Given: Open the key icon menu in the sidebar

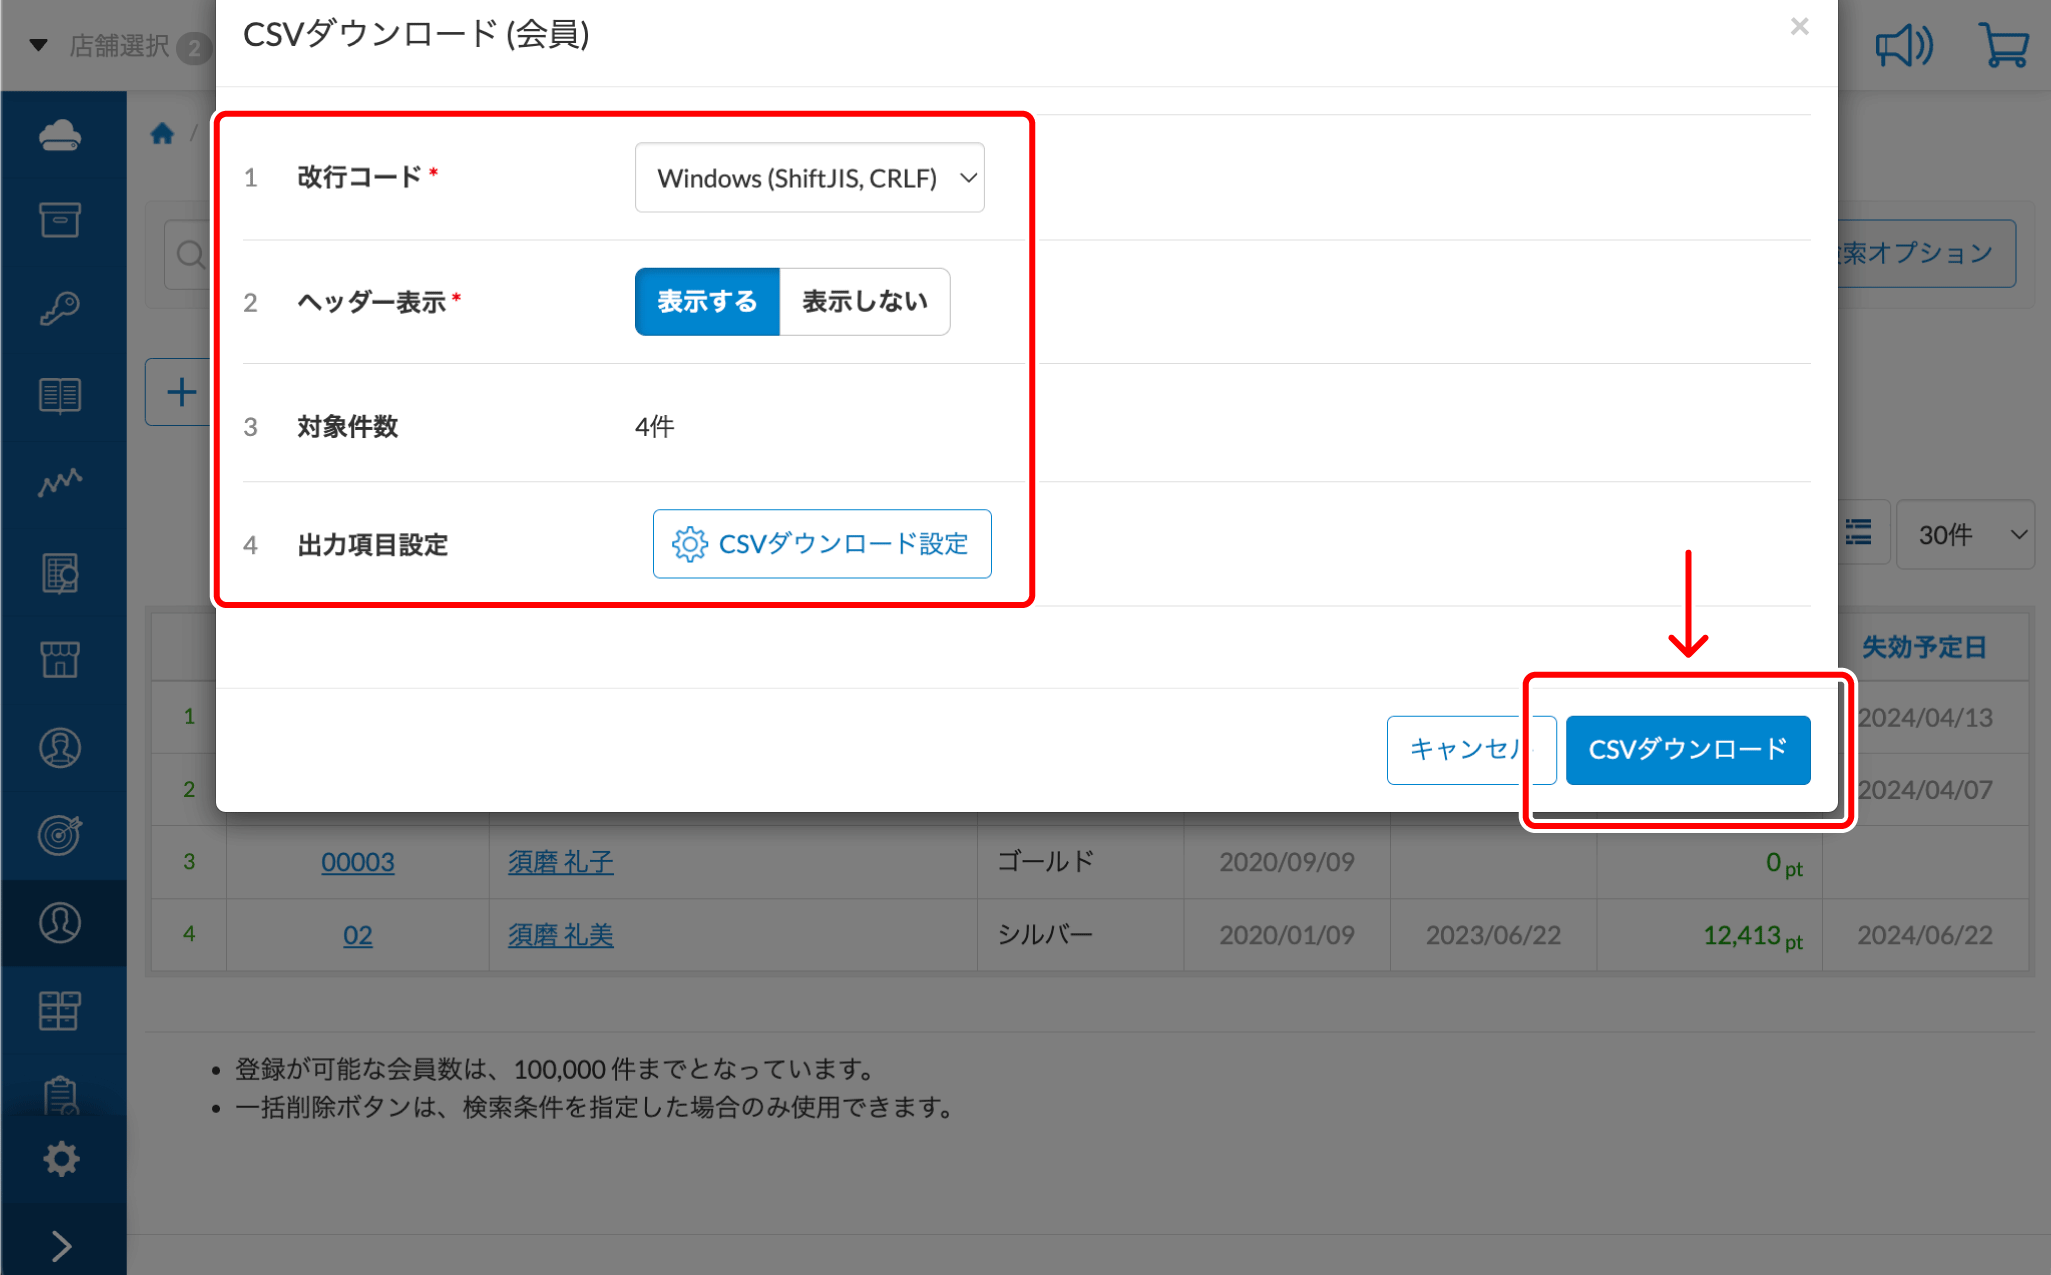Looking at the screenshot, I should [60, 308].
